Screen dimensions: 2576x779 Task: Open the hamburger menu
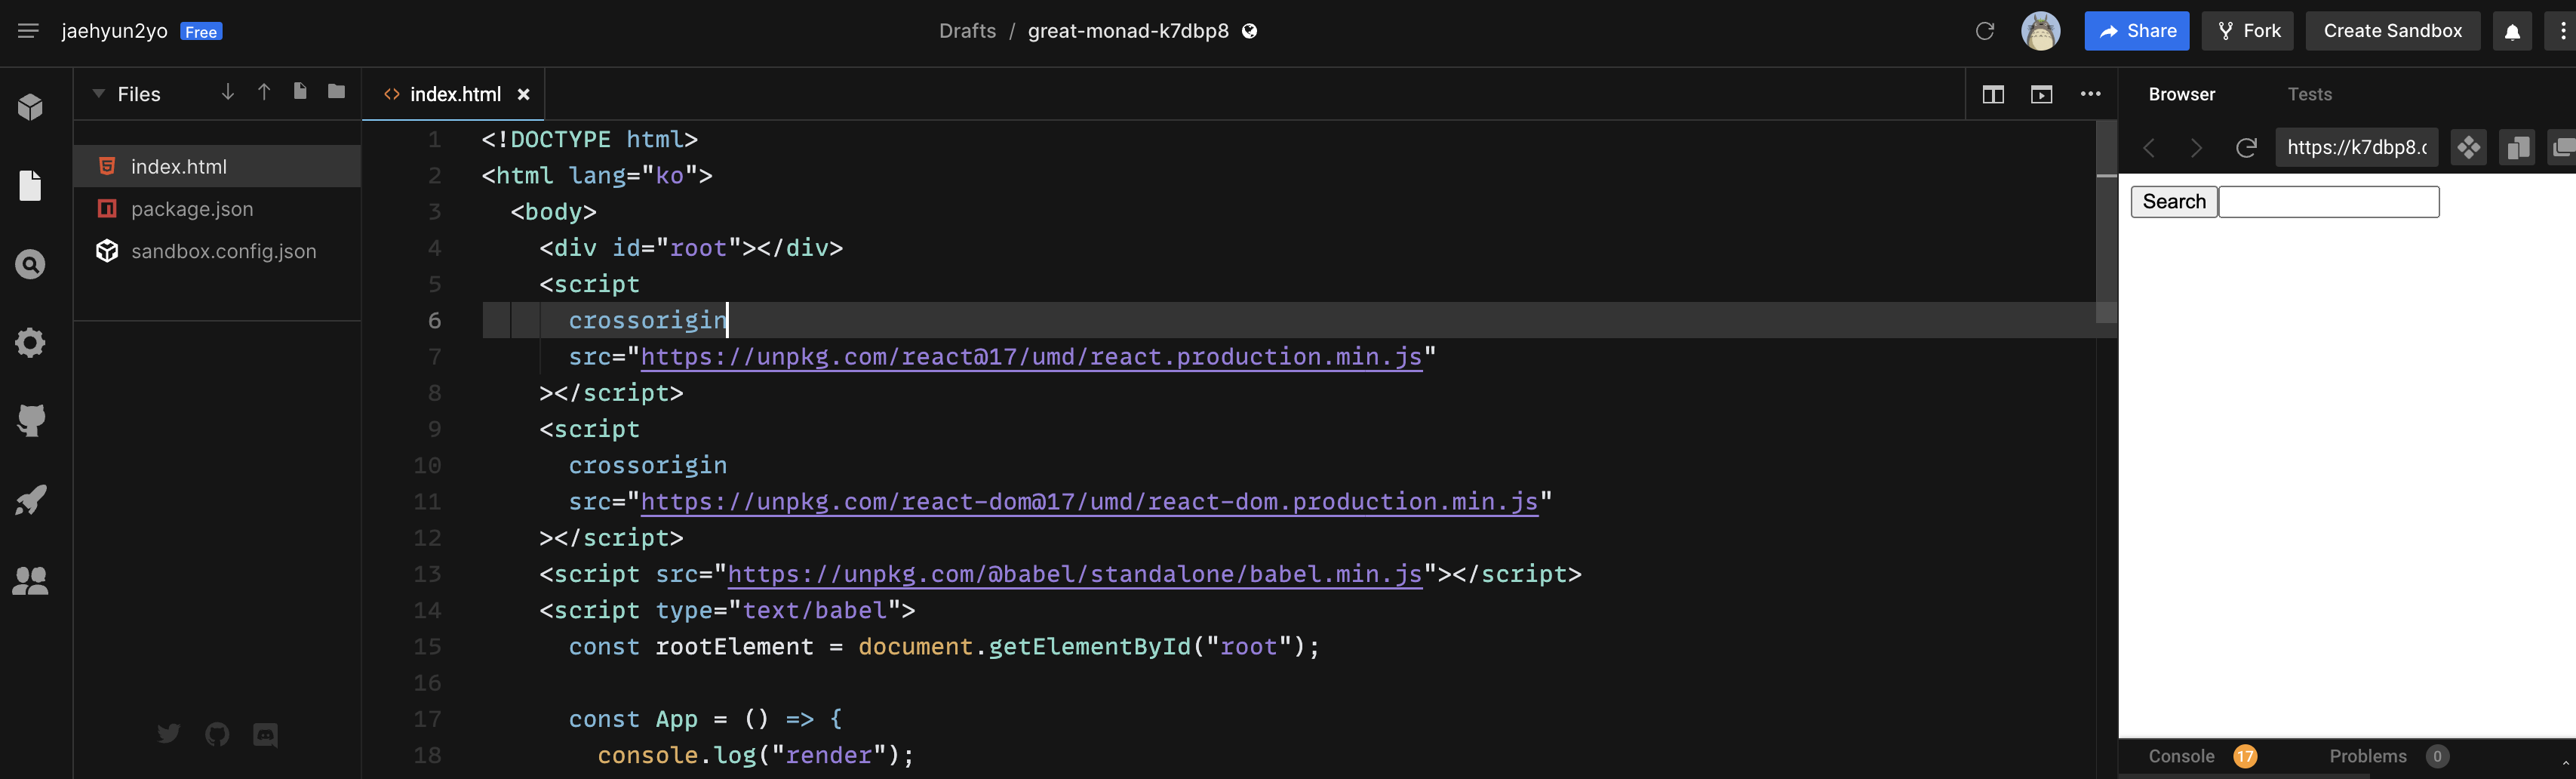tap(28, 31)
